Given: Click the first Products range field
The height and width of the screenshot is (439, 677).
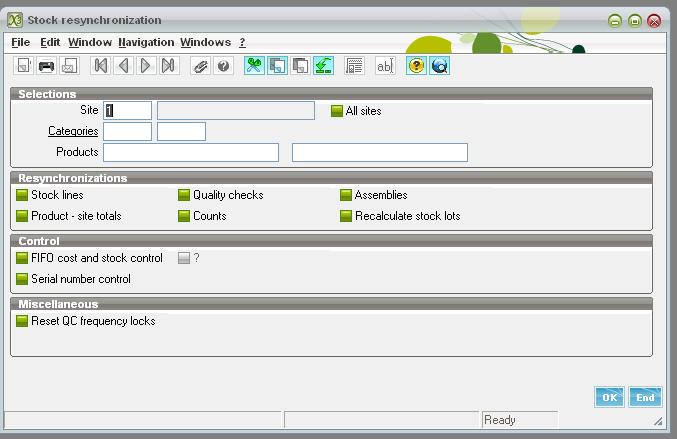Looking at the screenshot, I should point(191,153).
